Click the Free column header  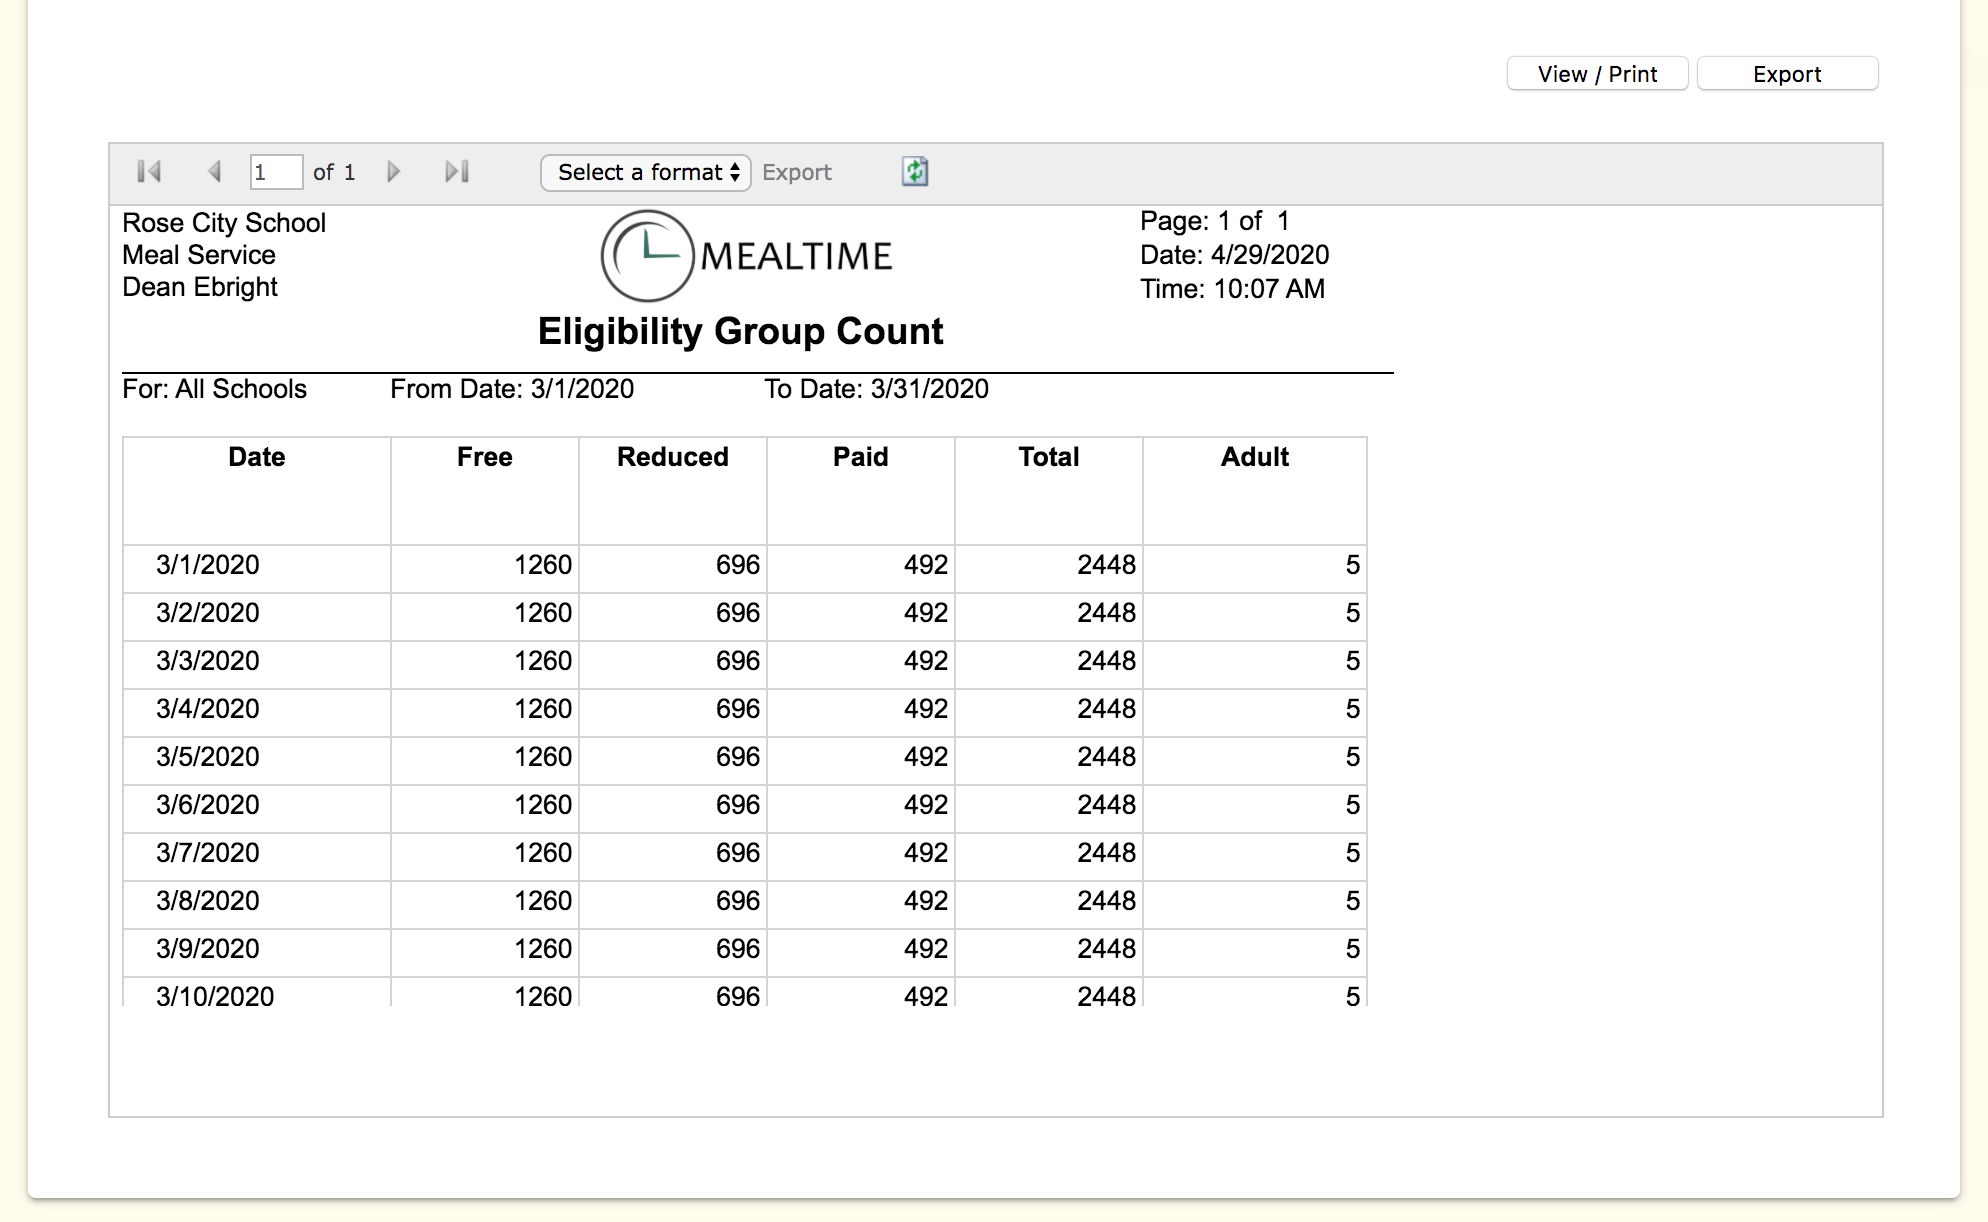coord(484,457)
